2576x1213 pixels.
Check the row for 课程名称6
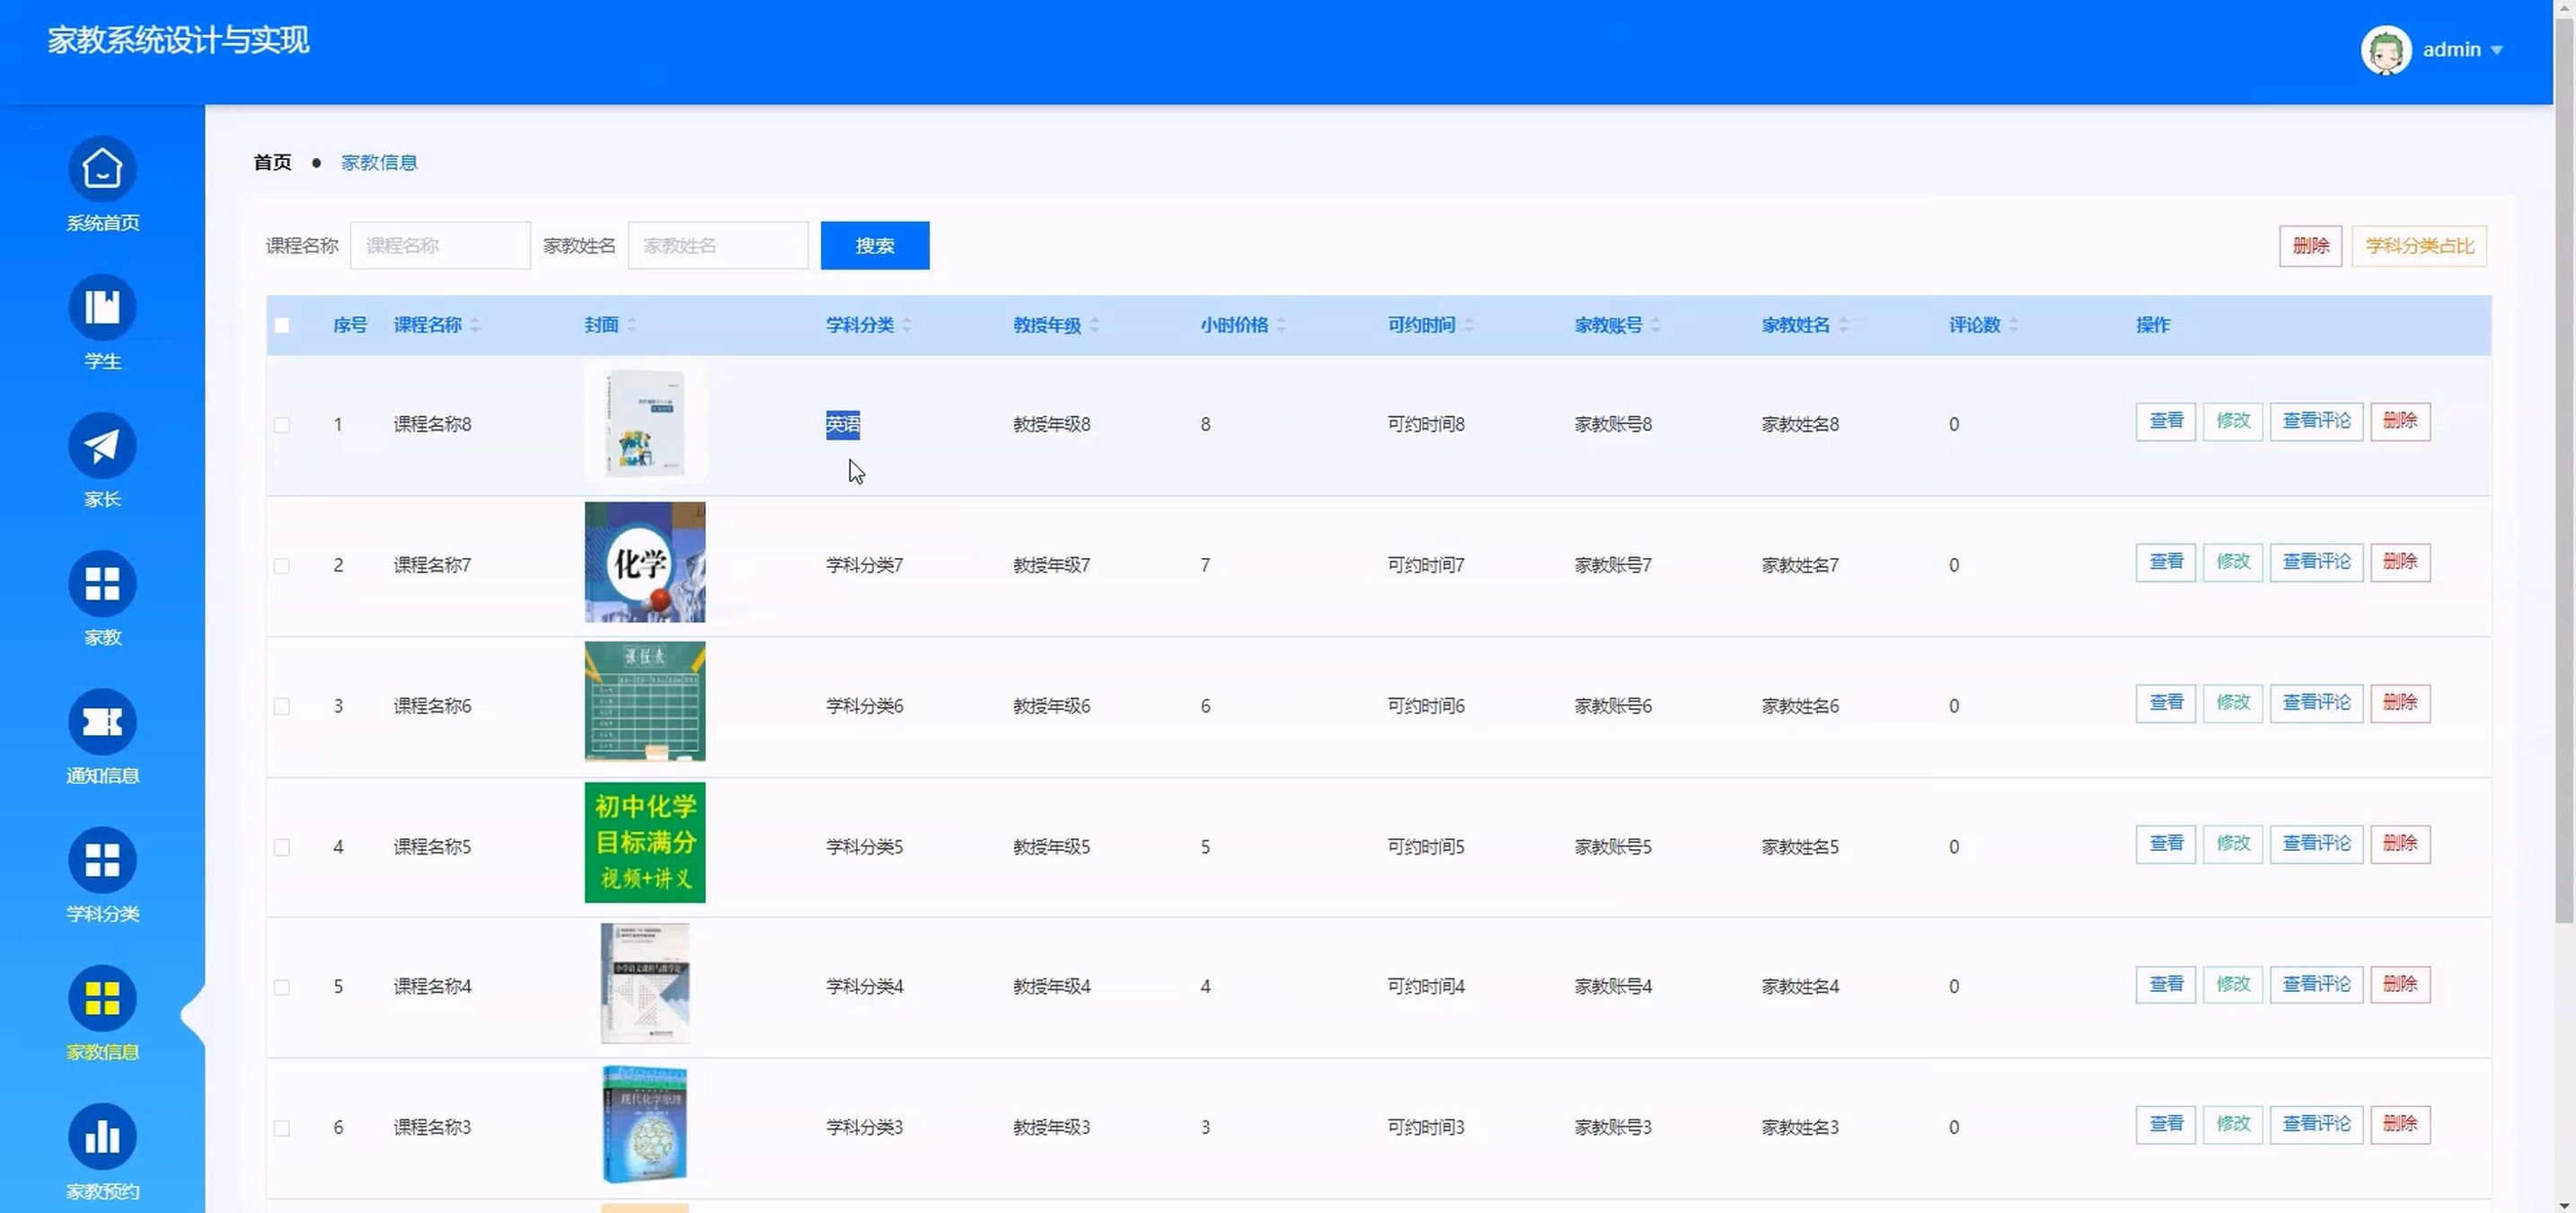[282, 707]
